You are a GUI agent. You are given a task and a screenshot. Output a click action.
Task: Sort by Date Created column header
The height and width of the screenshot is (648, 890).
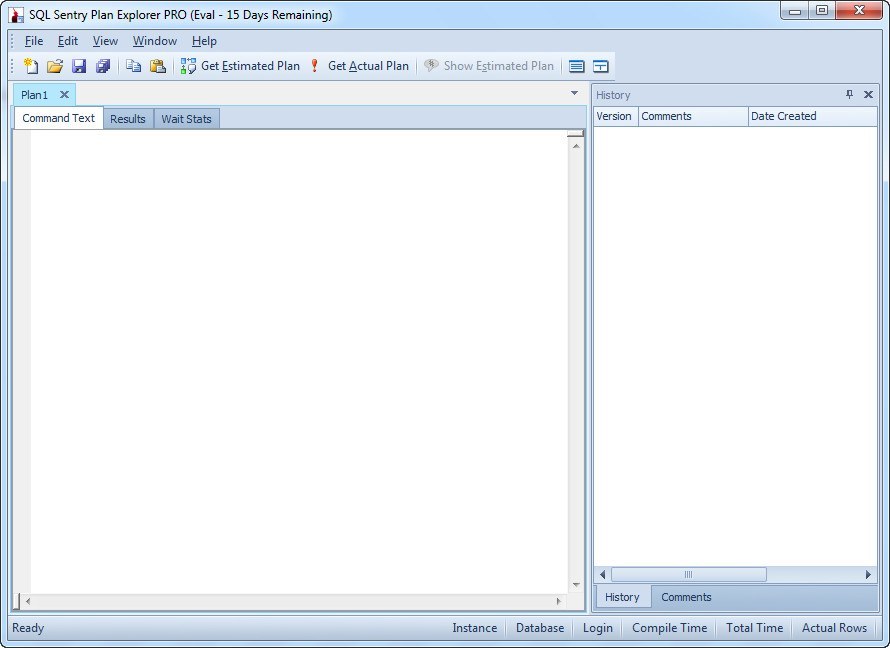point(812,116)
